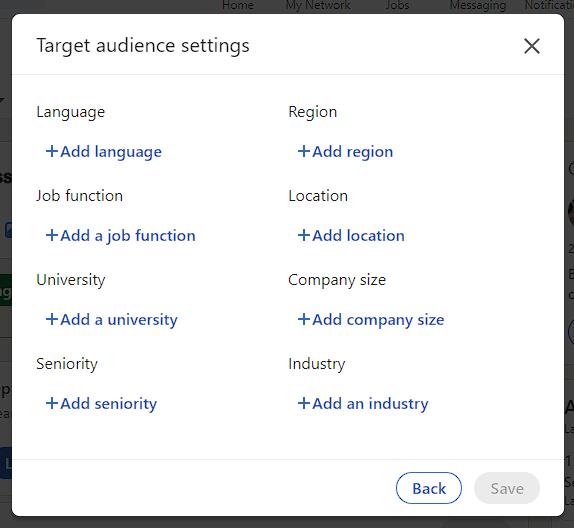Click plus icon beside Add seniority
This screenshot has height=528, width=574.
pos(52,403)
